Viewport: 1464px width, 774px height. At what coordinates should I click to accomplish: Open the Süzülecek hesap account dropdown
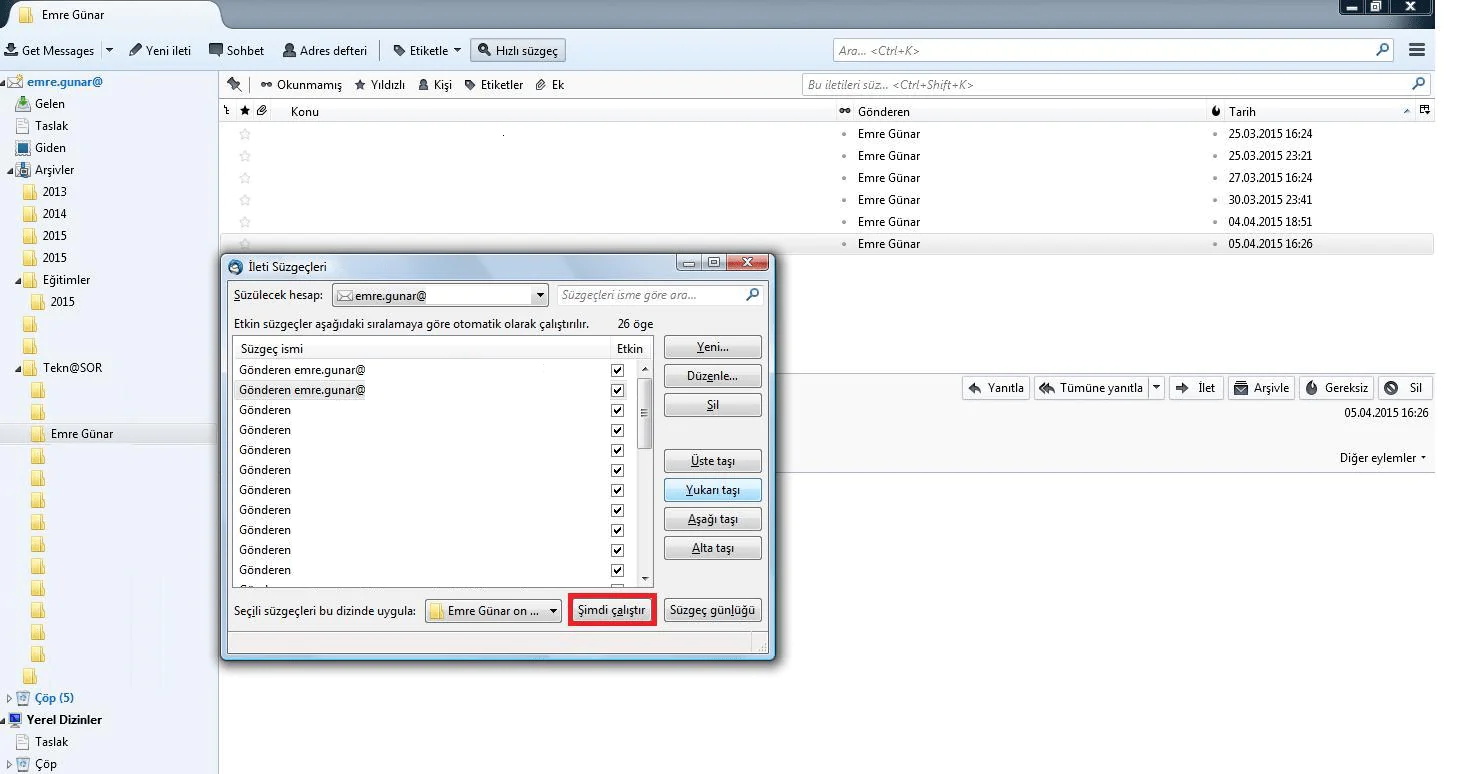[440, 295]
